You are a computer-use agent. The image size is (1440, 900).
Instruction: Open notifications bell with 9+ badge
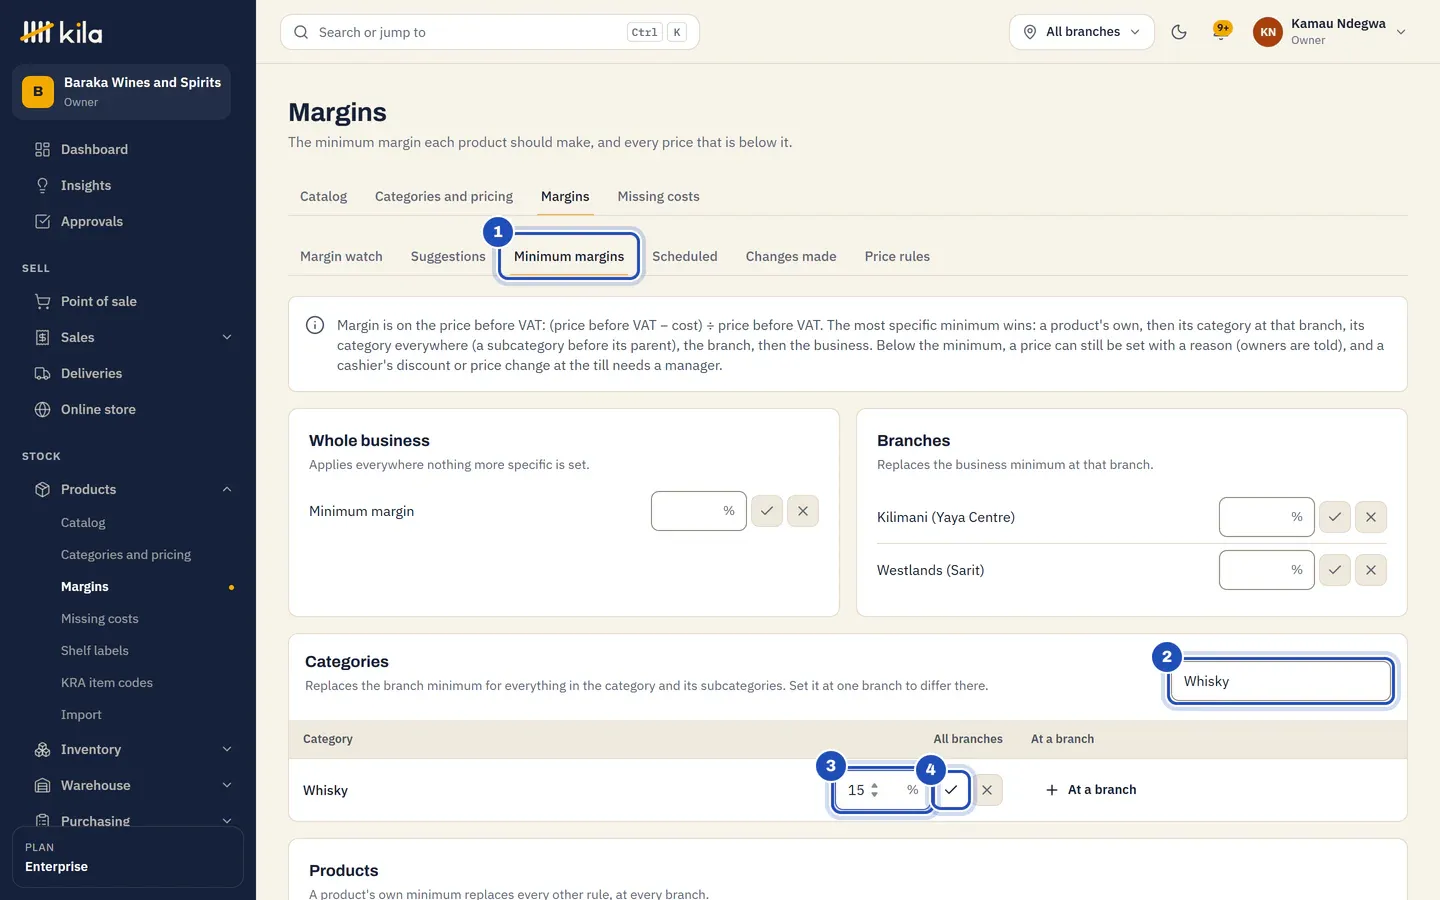coord(1221,32)
